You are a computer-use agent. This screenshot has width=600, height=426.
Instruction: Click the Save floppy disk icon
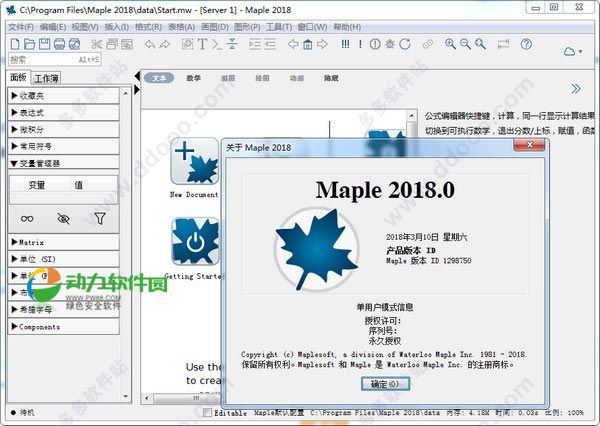(x=44, y=44)
